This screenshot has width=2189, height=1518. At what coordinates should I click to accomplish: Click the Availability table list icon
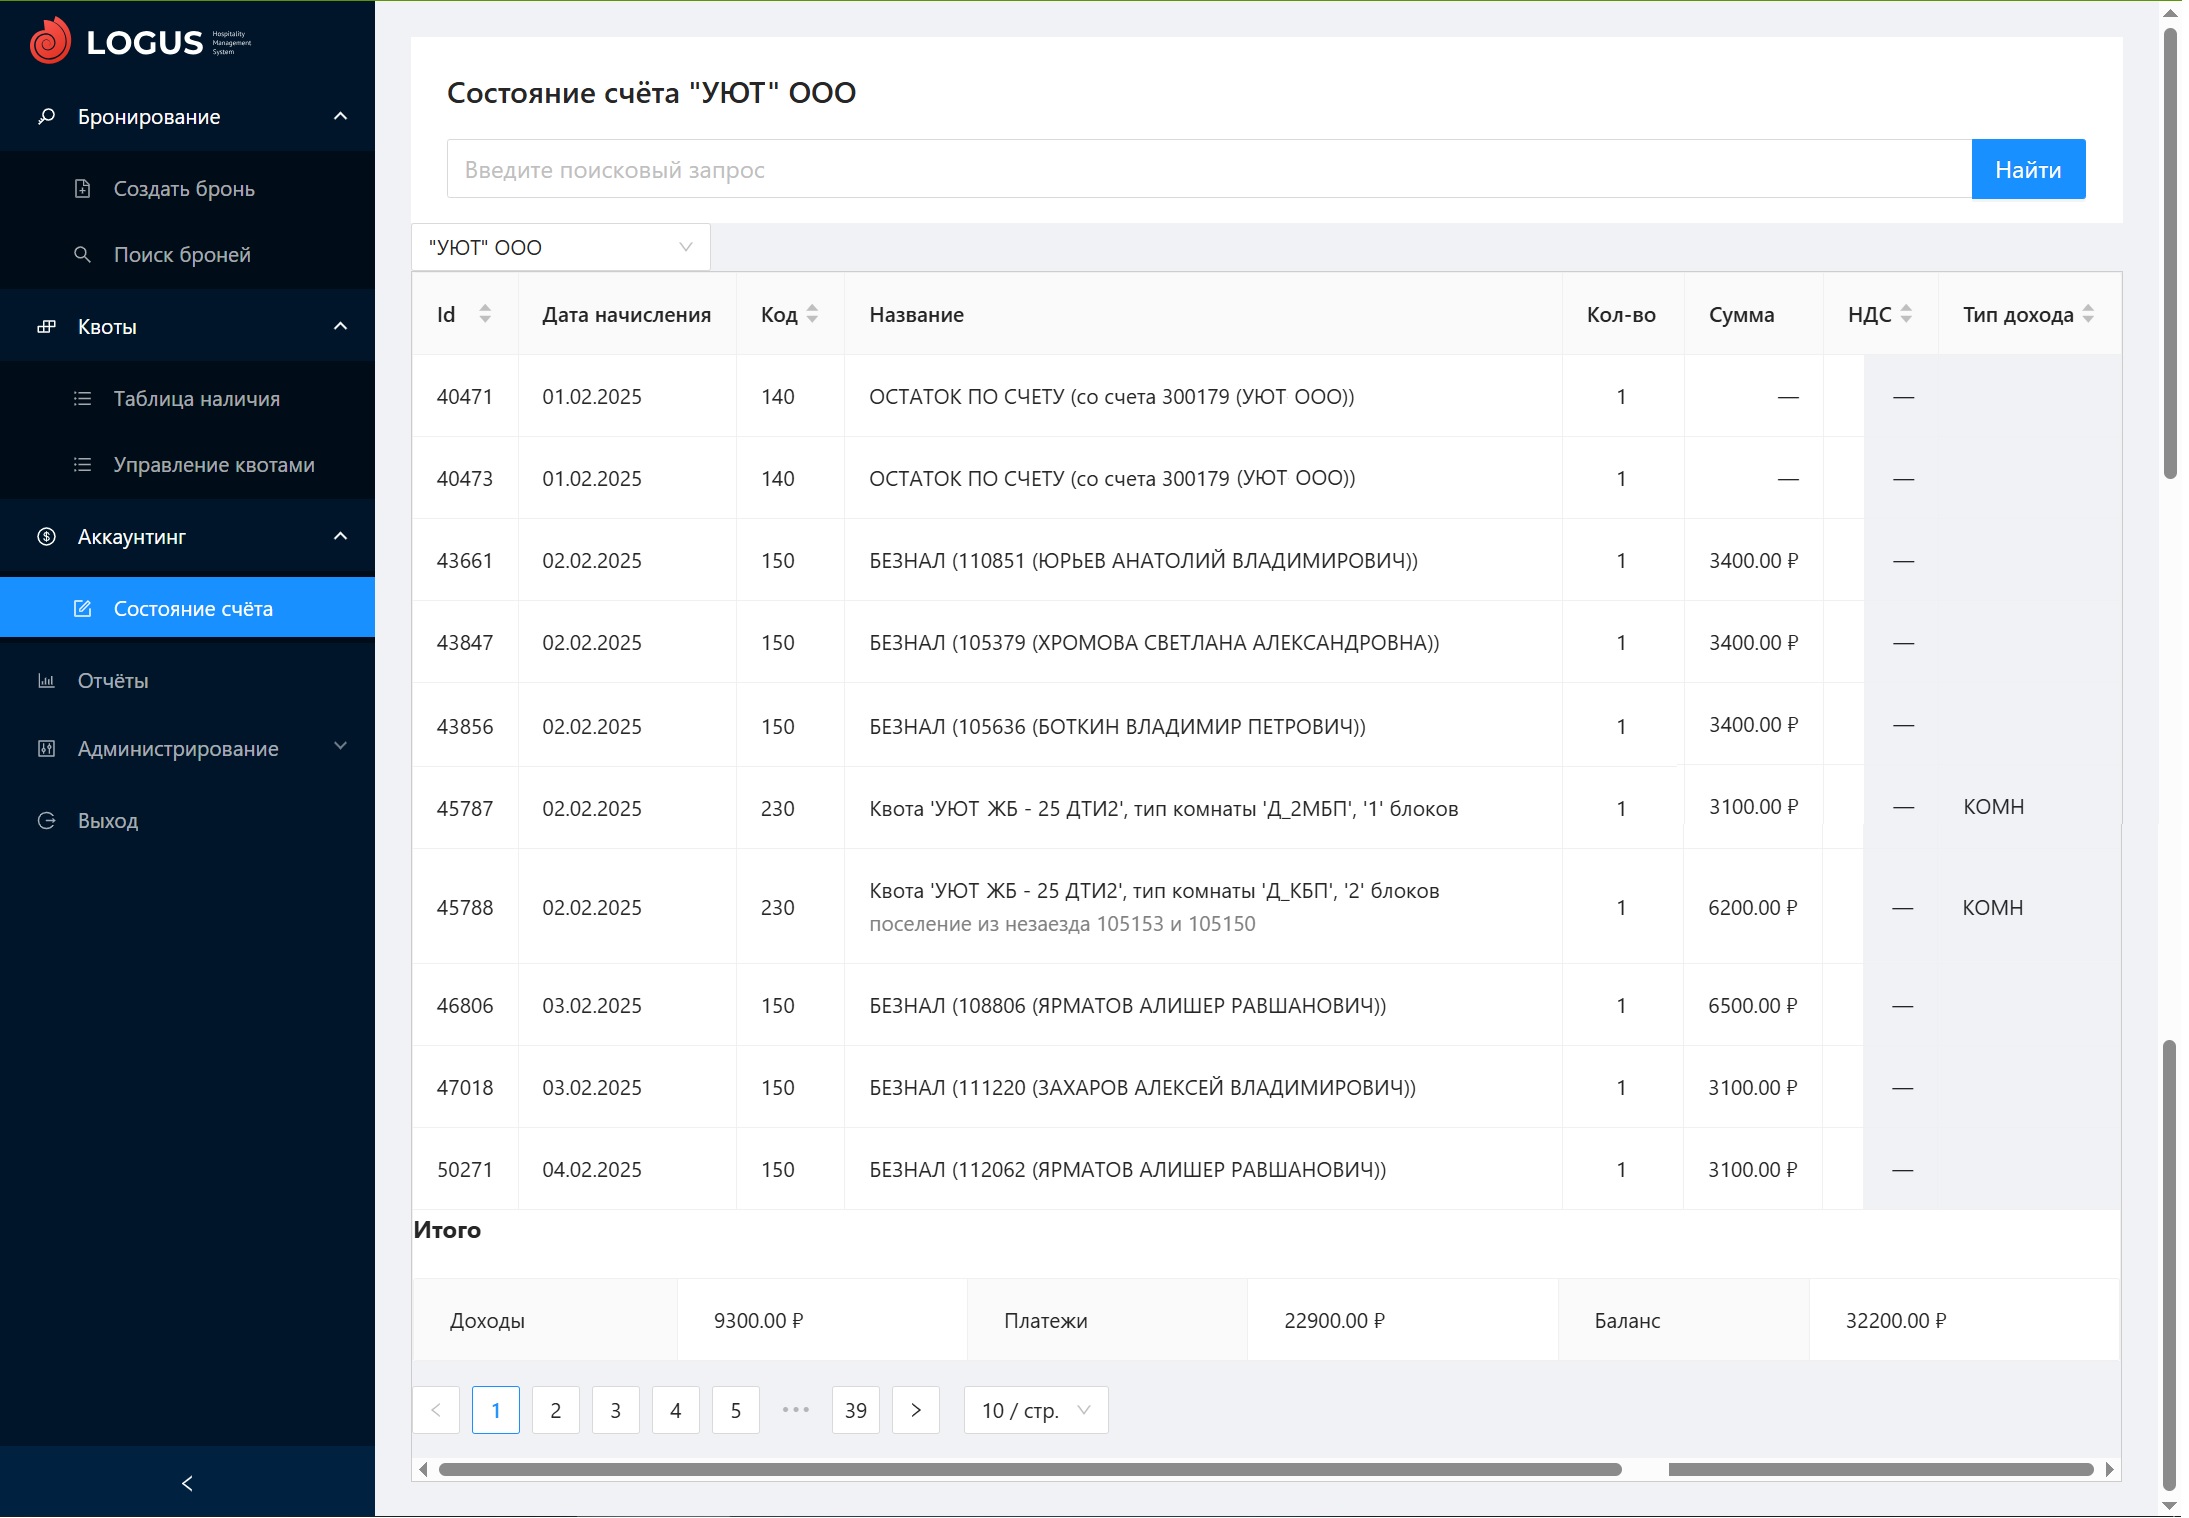[x=83, y=399]
